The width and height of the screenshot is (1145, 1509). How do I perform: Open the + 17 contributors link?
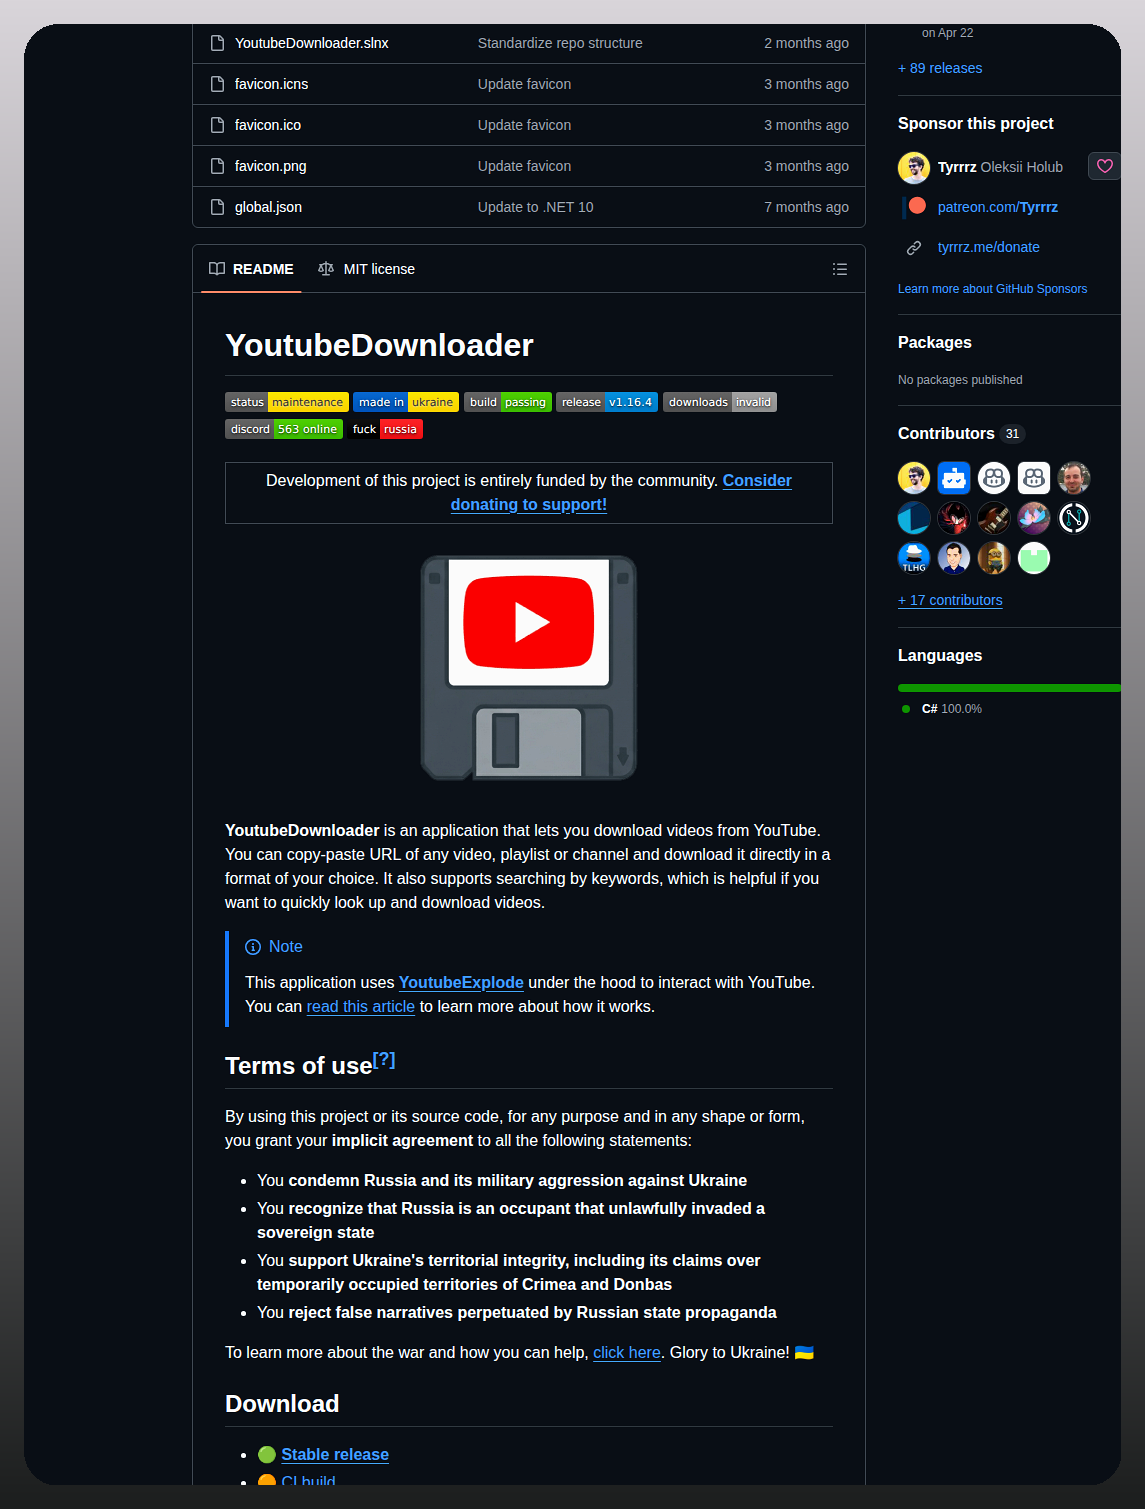click(x=950, y=600)
